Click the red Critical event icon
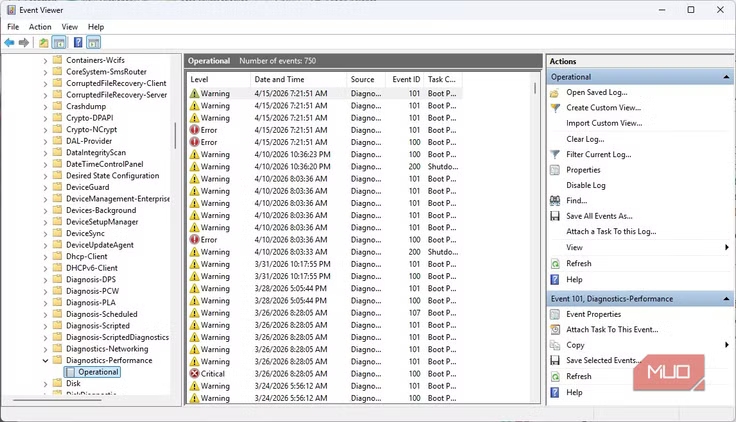Image resolution: width=736 pixels, height=422 pixels. pyautogui.click(x=195, y=374)
